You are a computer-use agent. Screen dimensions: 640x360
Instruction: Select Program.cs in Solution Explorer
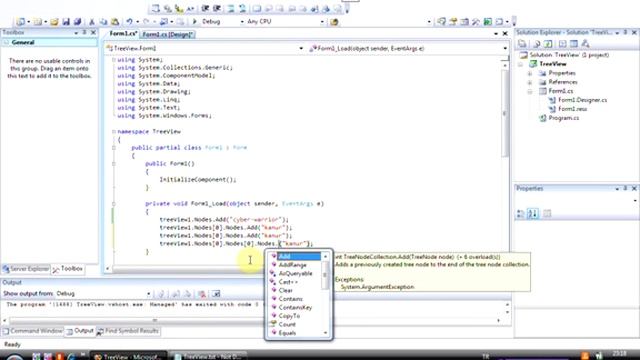click(x=564, y=118)
